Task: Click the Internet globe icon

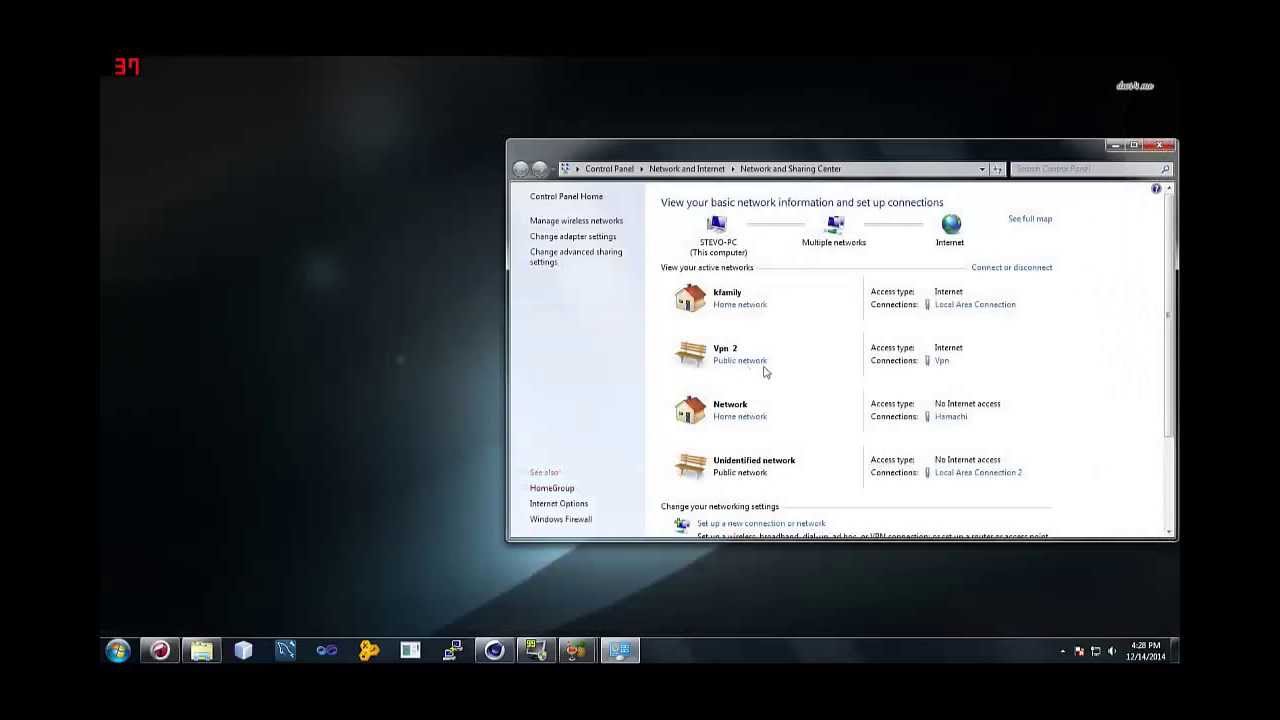Action: (x=951, y=224)
